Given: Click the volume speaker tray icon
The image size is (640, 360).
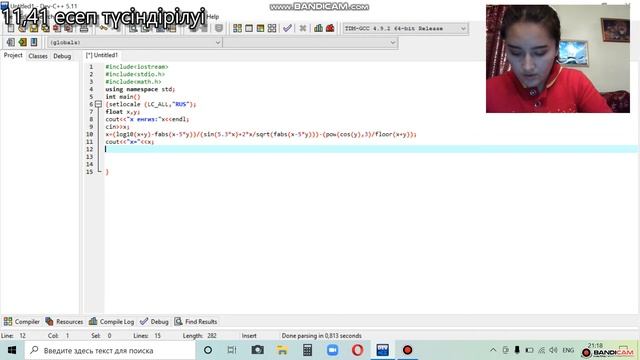Looking at the screenshot, I should [553, 350].
